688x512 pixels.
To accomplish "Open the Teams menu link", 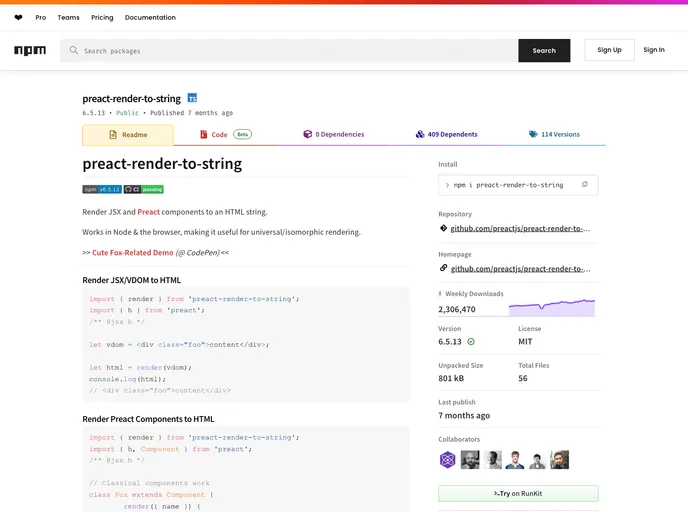I will pos(68,18).
